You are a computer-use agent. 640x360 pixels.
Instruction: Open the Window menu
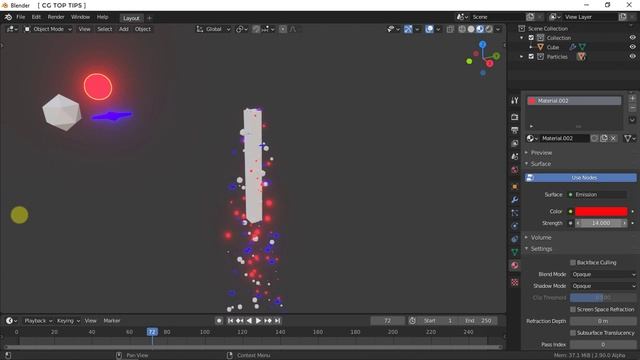(x=80, y=17)
